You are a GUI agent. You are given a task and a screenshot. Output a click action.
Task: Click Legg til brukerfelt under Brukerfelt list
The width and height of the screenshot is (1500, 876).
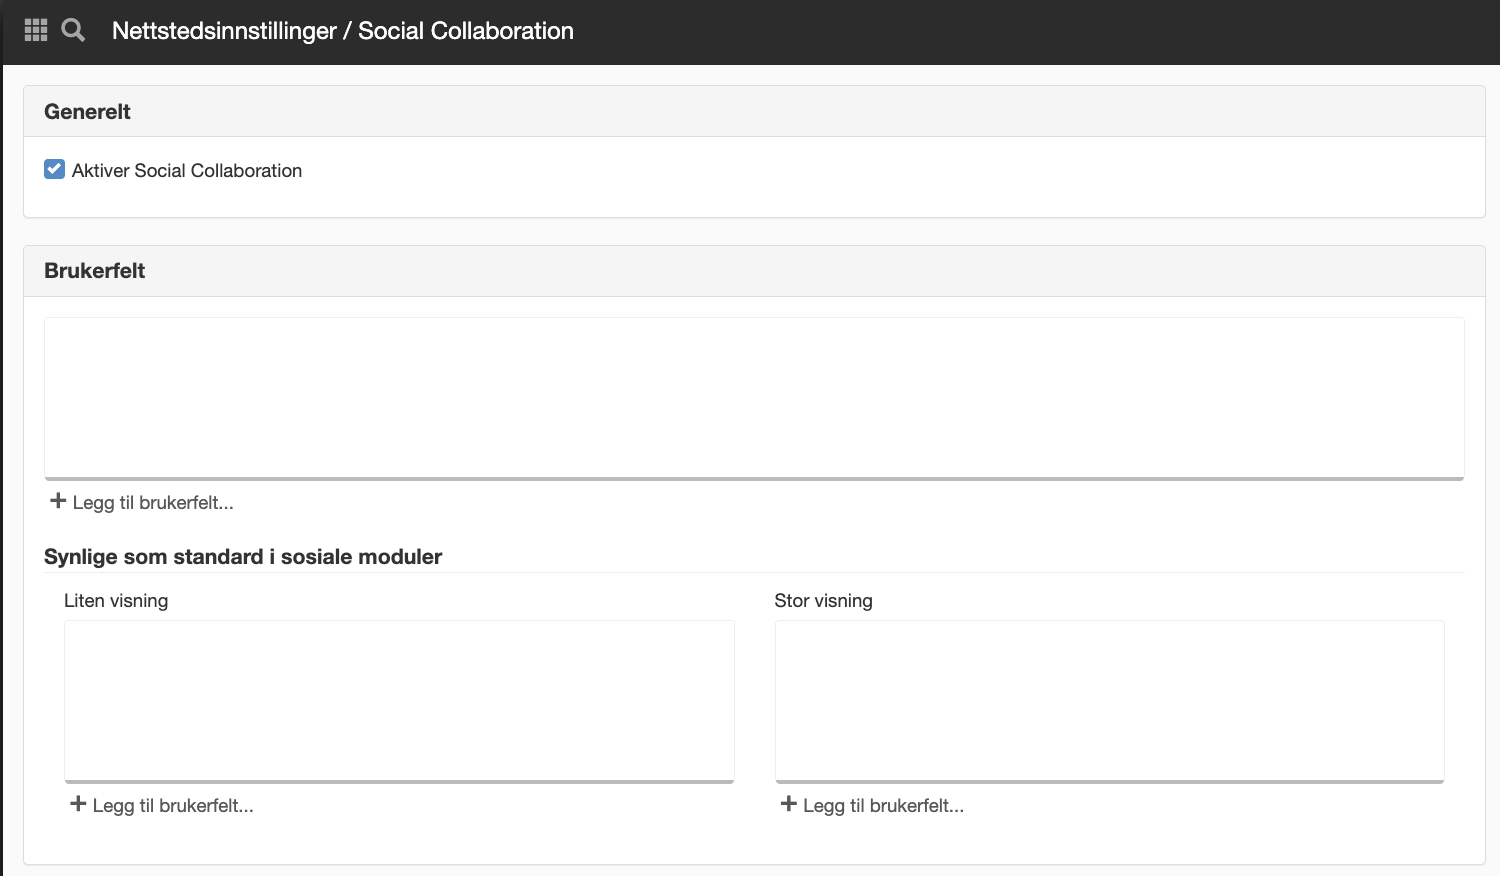coord(153,503)
